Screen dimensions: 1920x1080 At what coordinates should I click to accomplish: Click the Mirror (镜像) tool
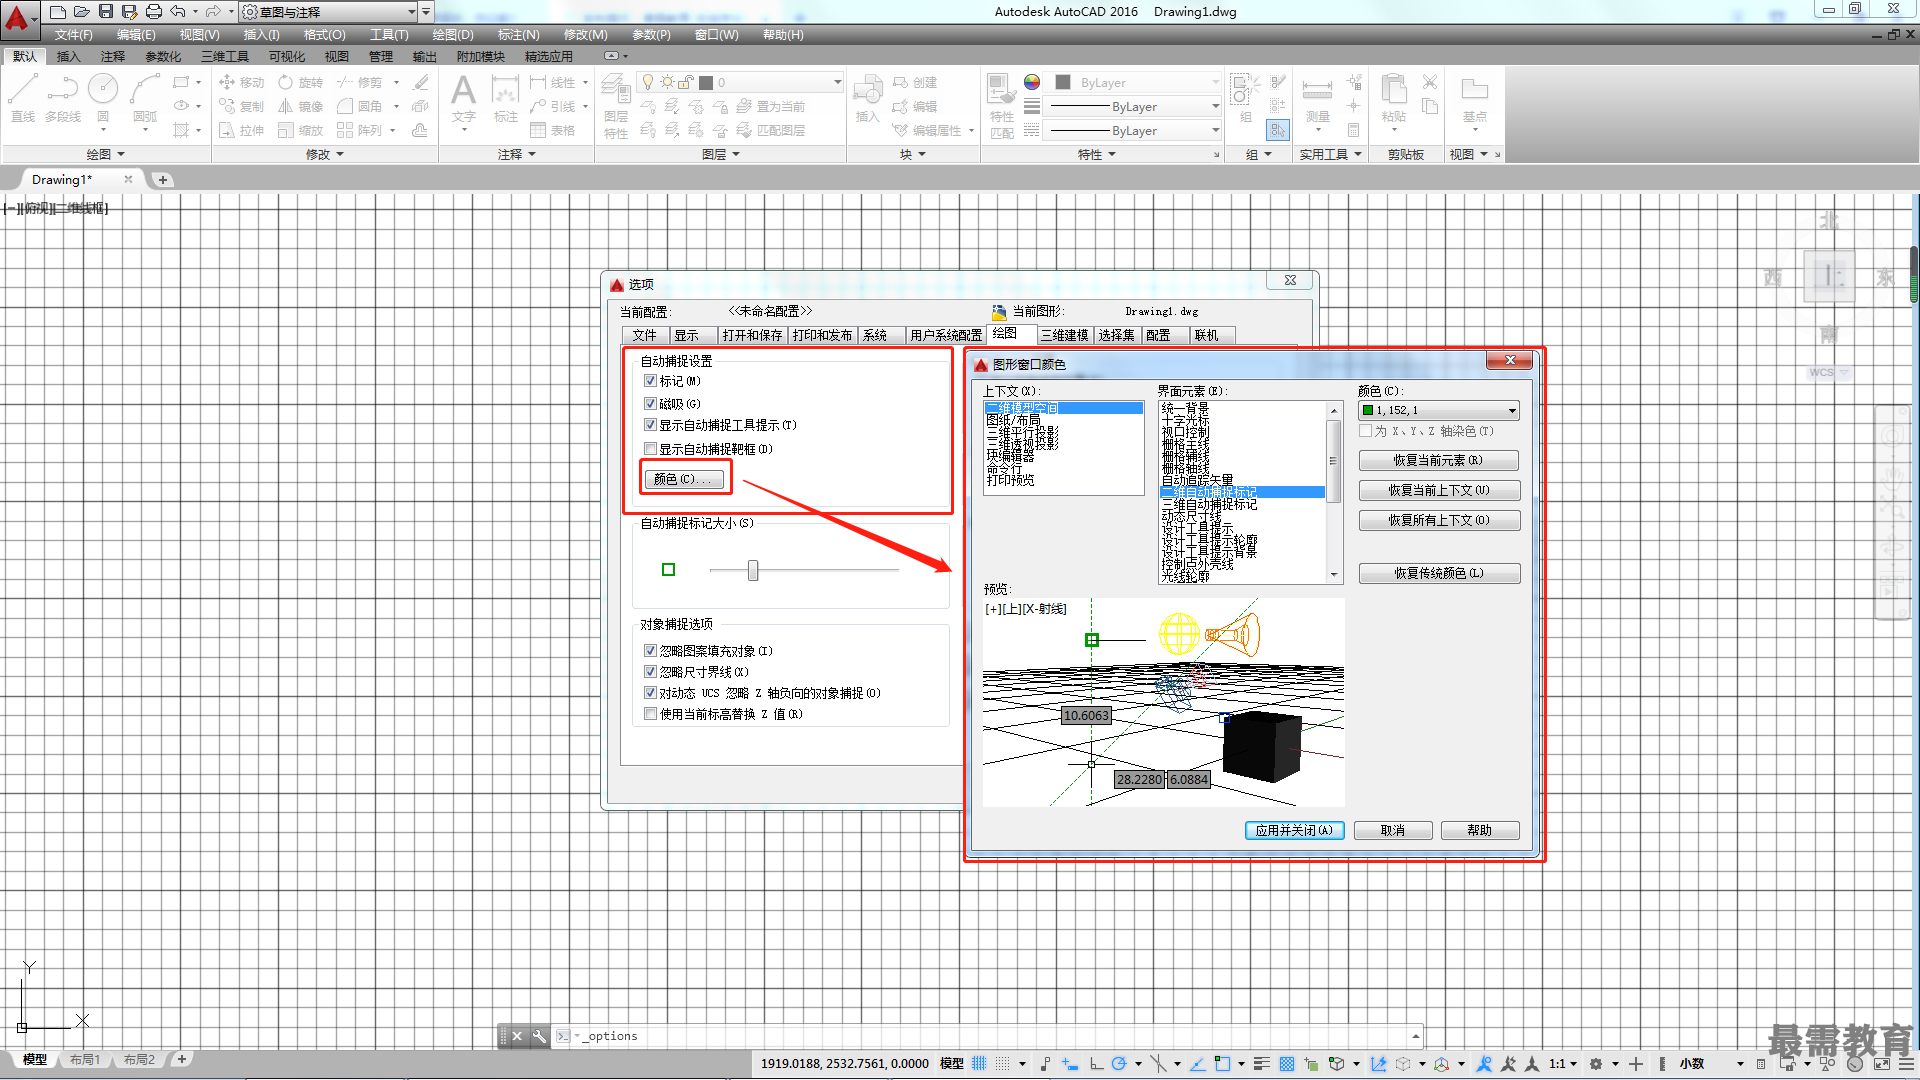pos(301,106)
